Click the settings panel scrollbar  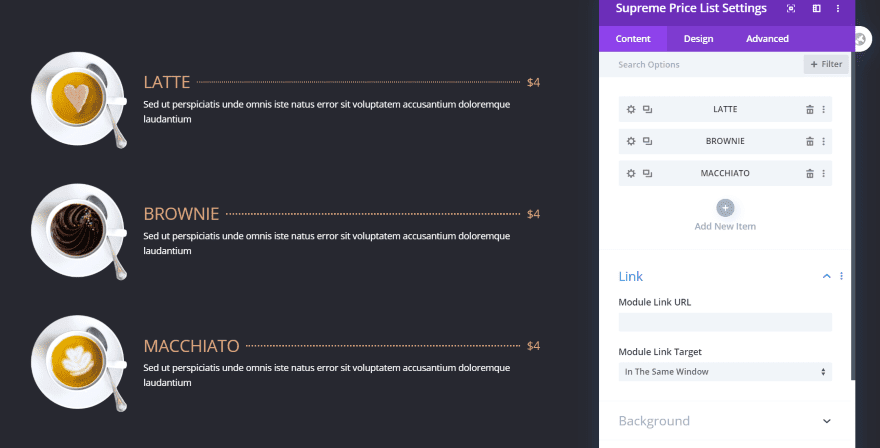click(x=853, y=216)
